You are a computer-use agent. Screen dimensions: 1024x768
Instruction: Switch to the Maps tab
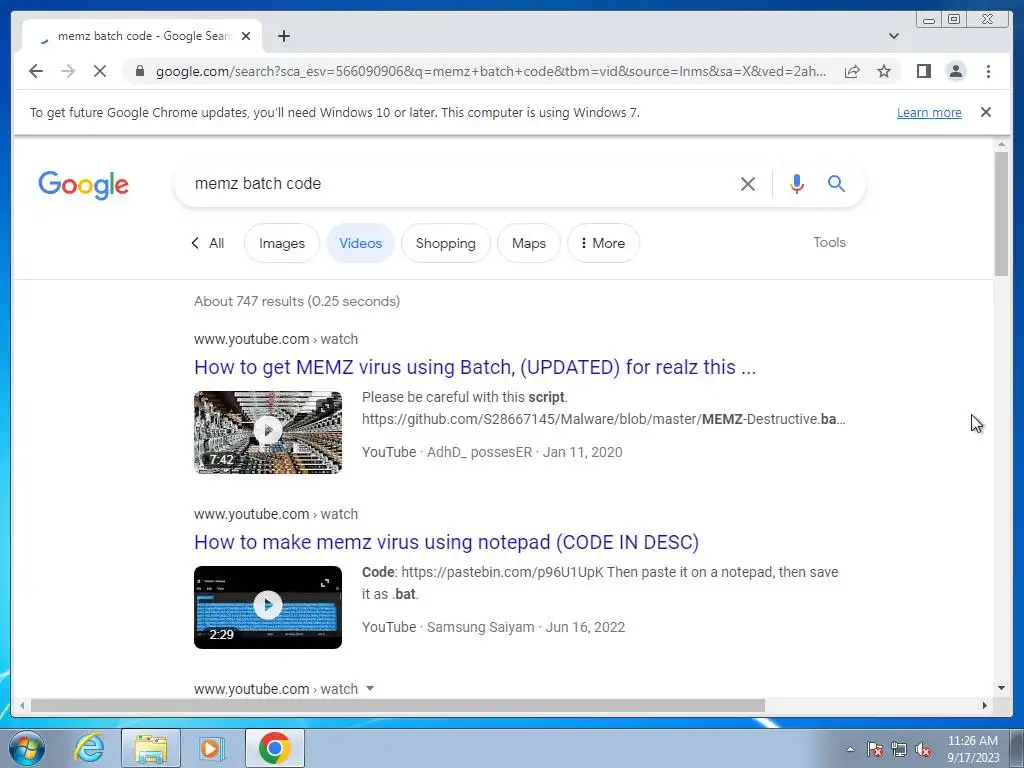pyautogui.click(x=529, y=243)
